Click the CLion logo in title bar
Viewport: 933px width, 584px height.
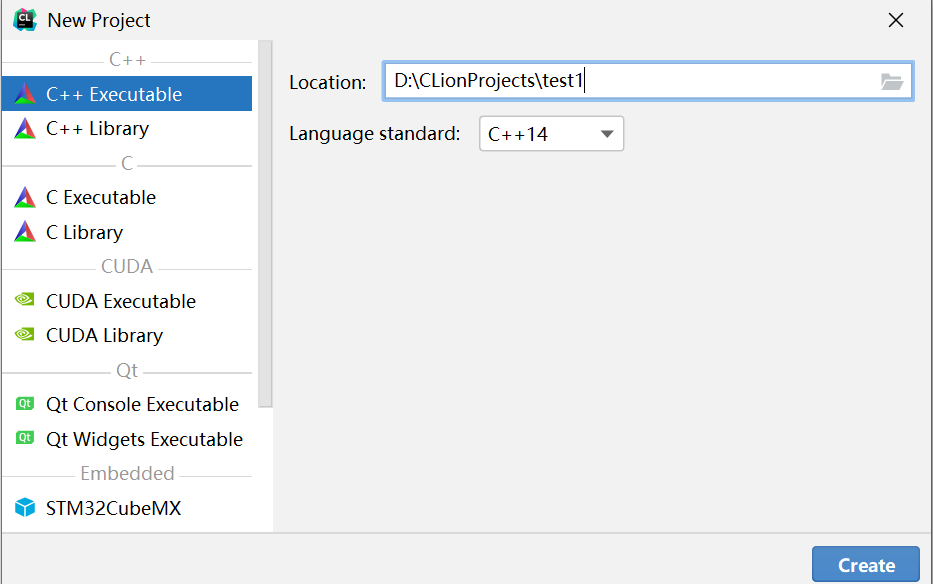pyautogui.click(x=25, y=20)
